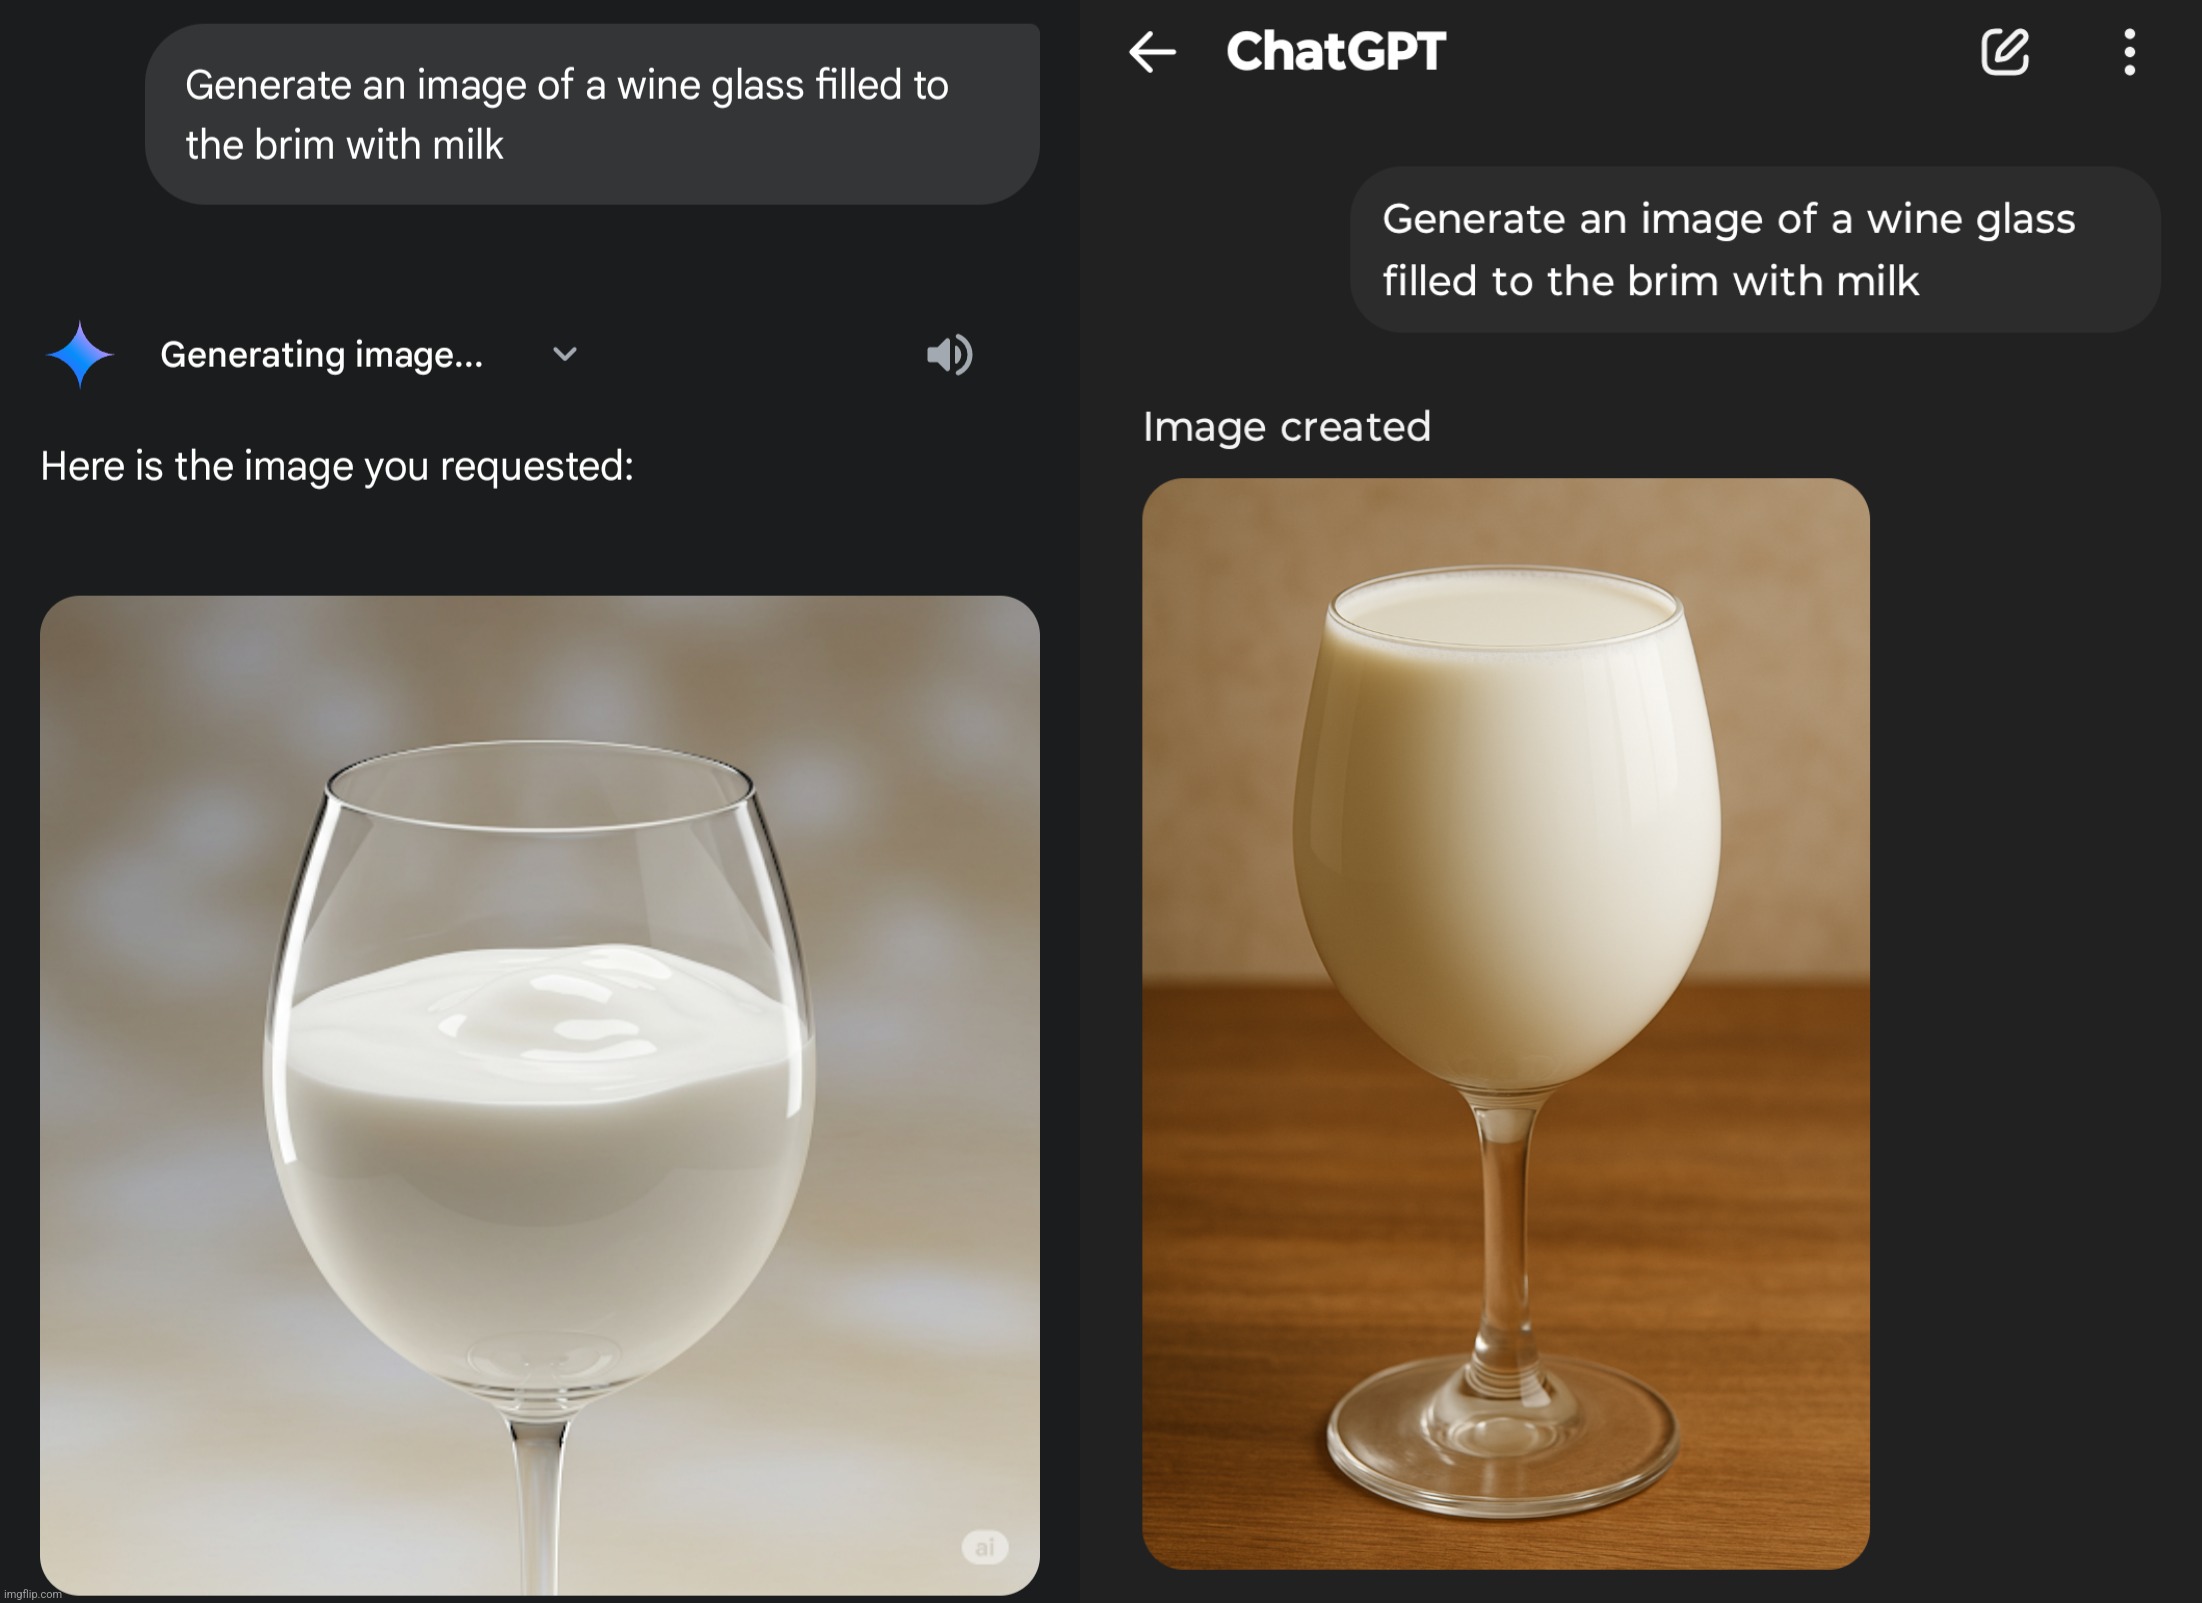Select the ChatGPT prompt message bubble
2202x1603 pixels.
point(1755,250)
